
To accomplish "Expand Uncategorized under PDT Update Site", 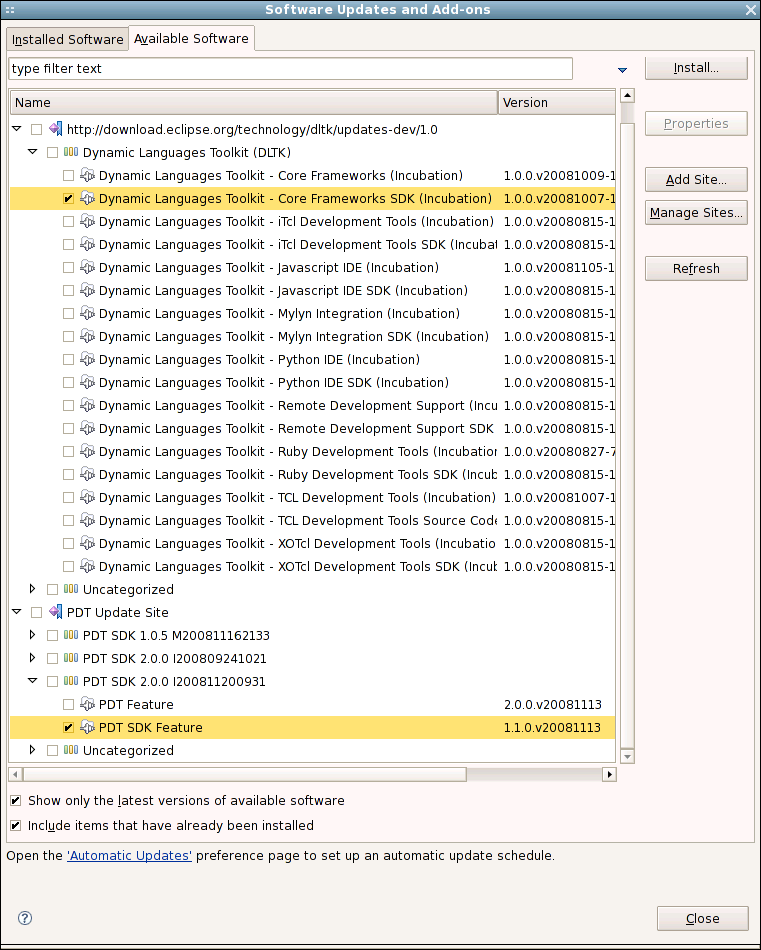I will pyautogui.click(x=33, y=750).
